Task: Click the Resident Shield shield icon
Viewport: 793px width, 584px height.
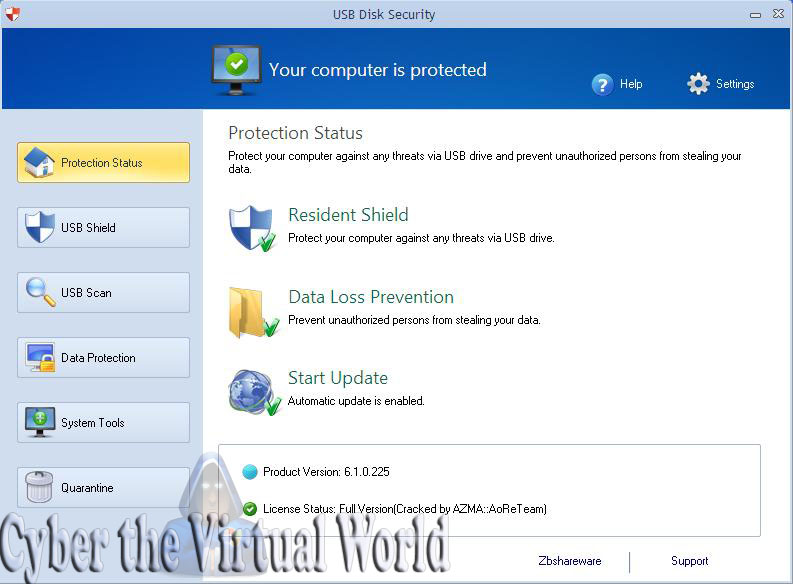Action: tap(252, 228)
